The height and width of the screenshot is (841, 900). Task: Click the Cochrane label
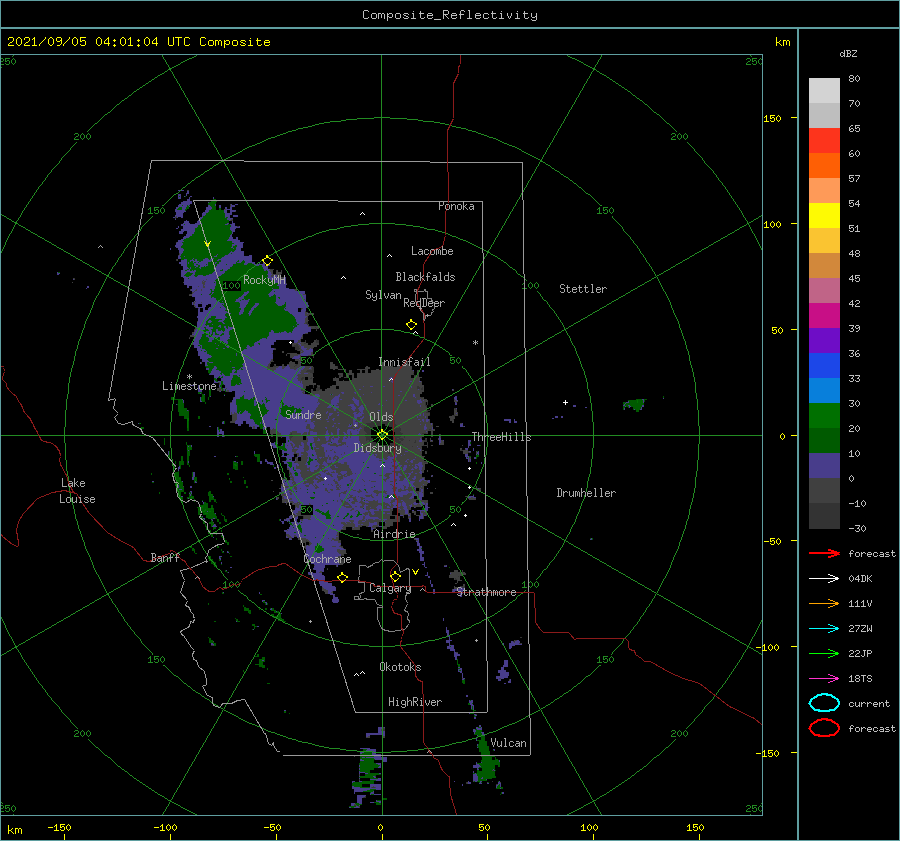coord(327,559)
